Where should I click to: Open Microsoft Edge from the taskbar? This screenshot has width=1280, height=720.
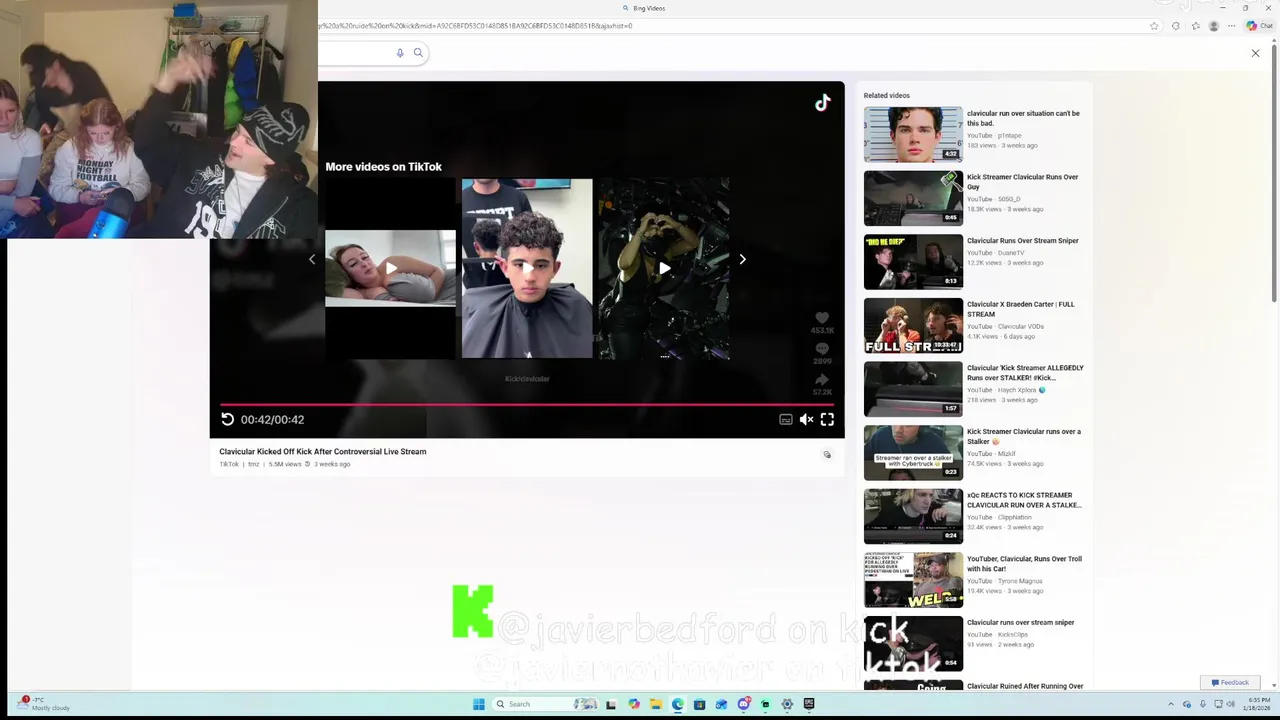coord(677,704)
